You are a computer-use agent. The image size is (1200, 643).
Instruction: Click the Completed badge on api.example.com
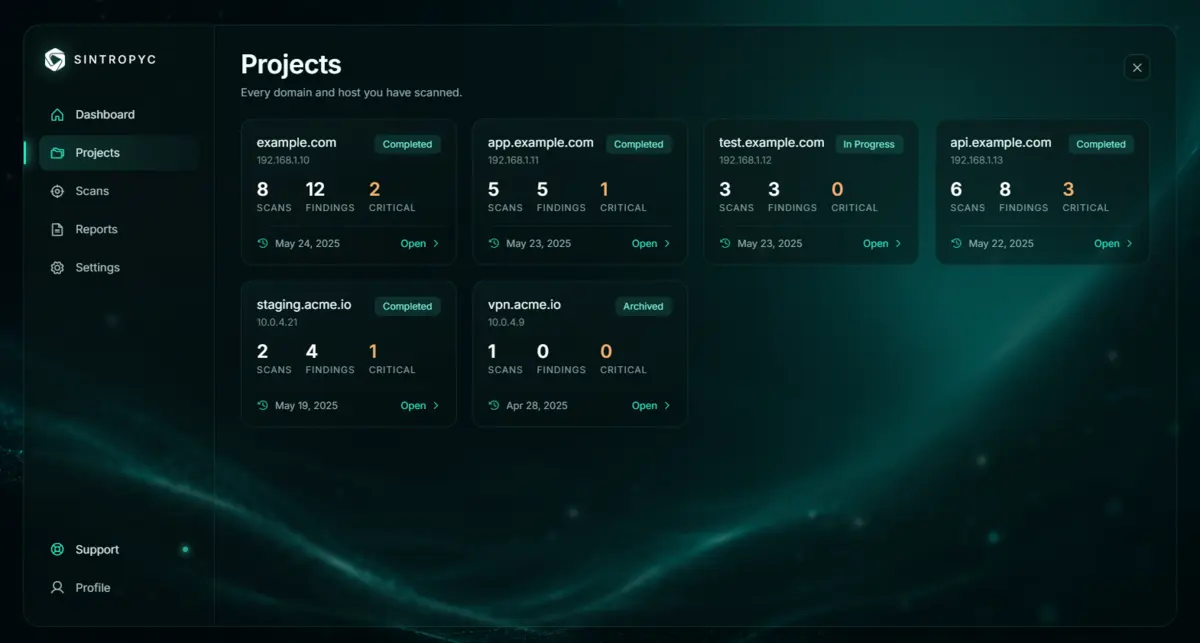coord(1101,144)
